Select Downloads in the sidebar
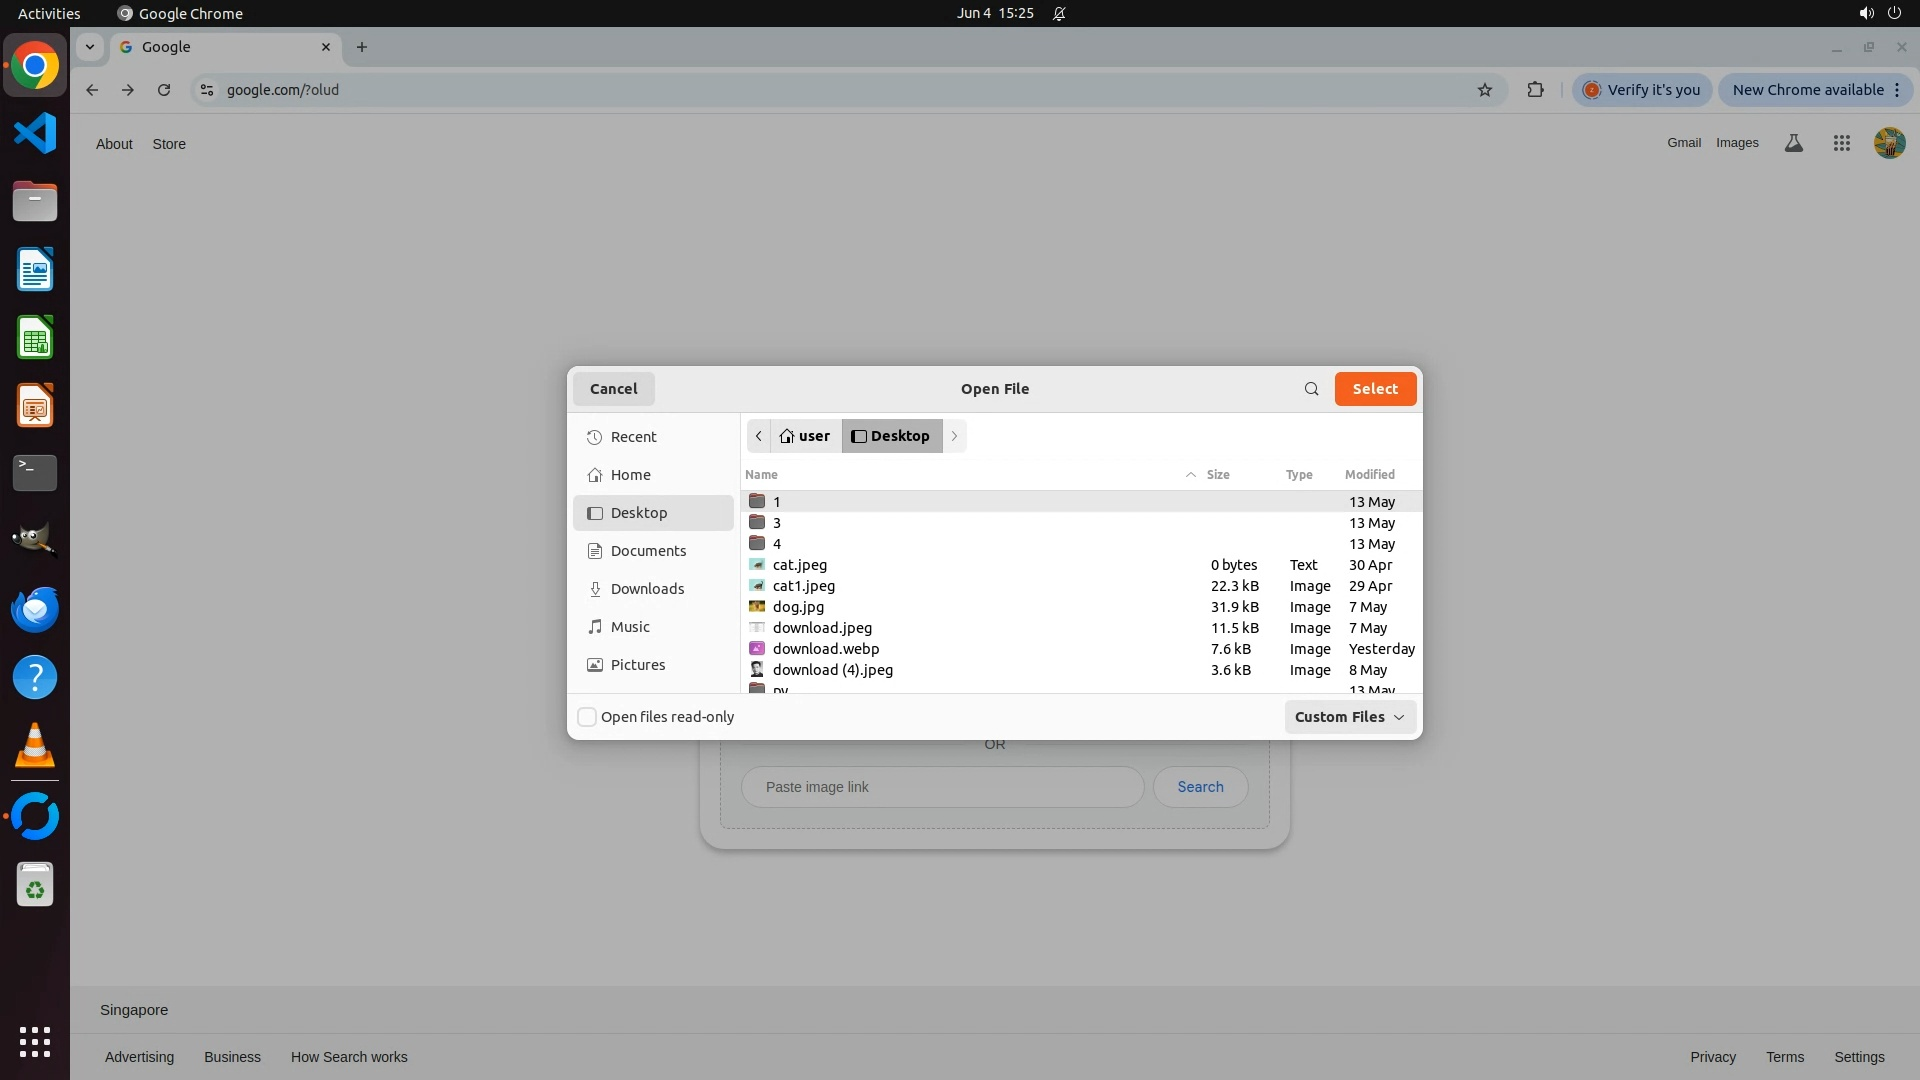1920x1080 pixels. (647, 589)
